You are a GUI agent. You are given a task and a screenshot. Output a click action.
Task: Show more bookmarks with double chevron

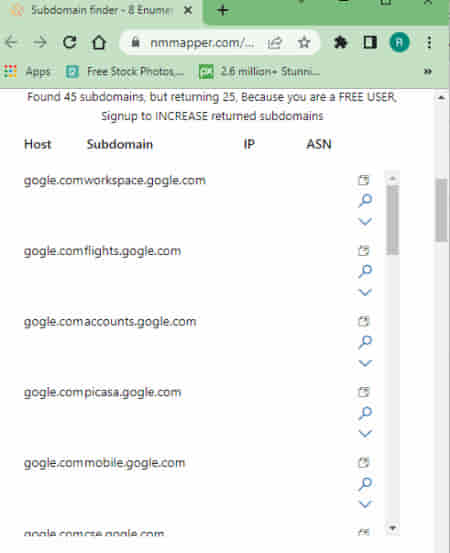tap(428, 72)
